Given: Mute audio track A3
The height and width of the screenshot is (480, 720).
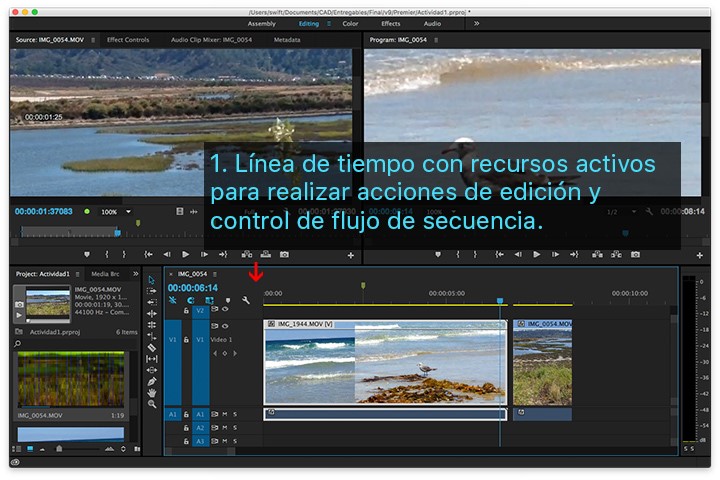Looking at the screenshot, I should coord(225,441).
